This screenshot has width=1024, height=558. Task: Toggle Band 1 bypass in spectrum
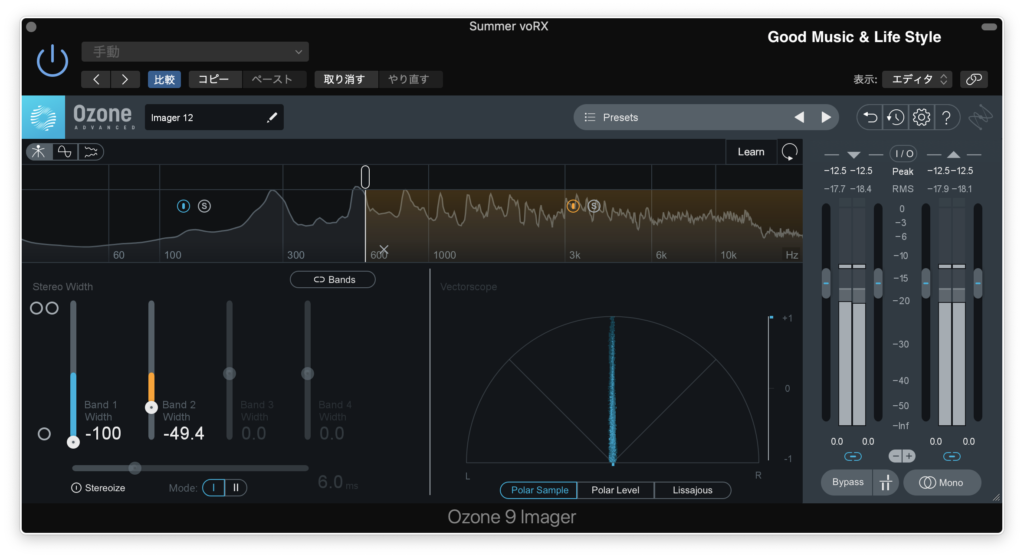184,206
